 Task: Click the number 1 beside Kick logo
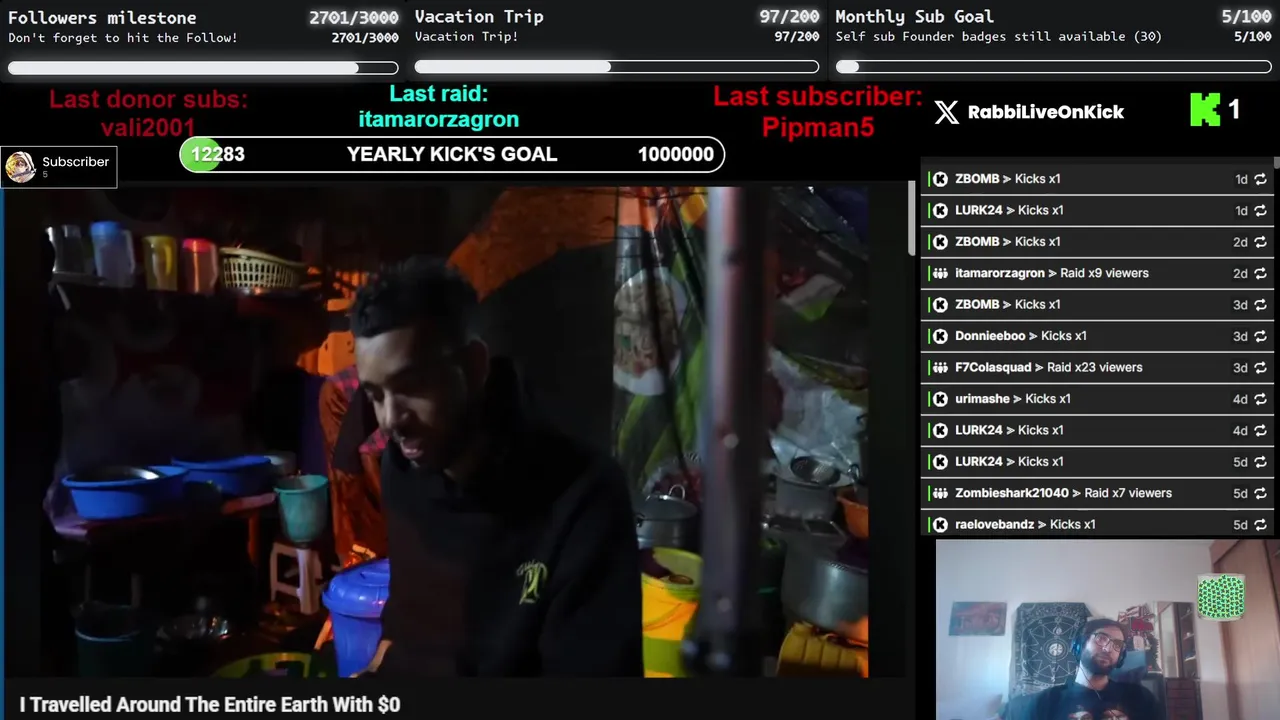coord(1234,109)
